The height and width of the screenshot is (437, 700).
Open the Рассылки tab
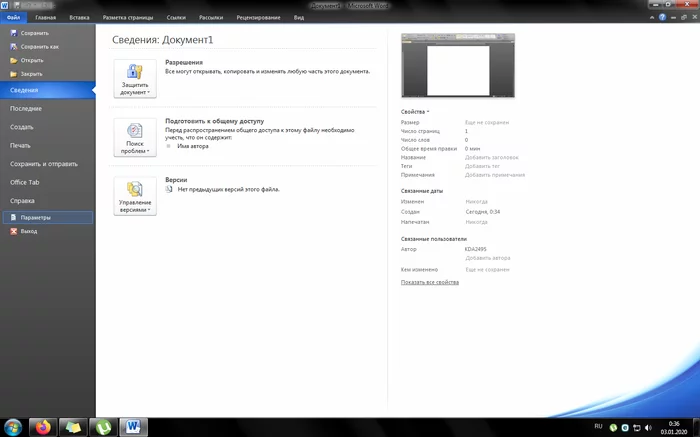(x=211, y=17)
